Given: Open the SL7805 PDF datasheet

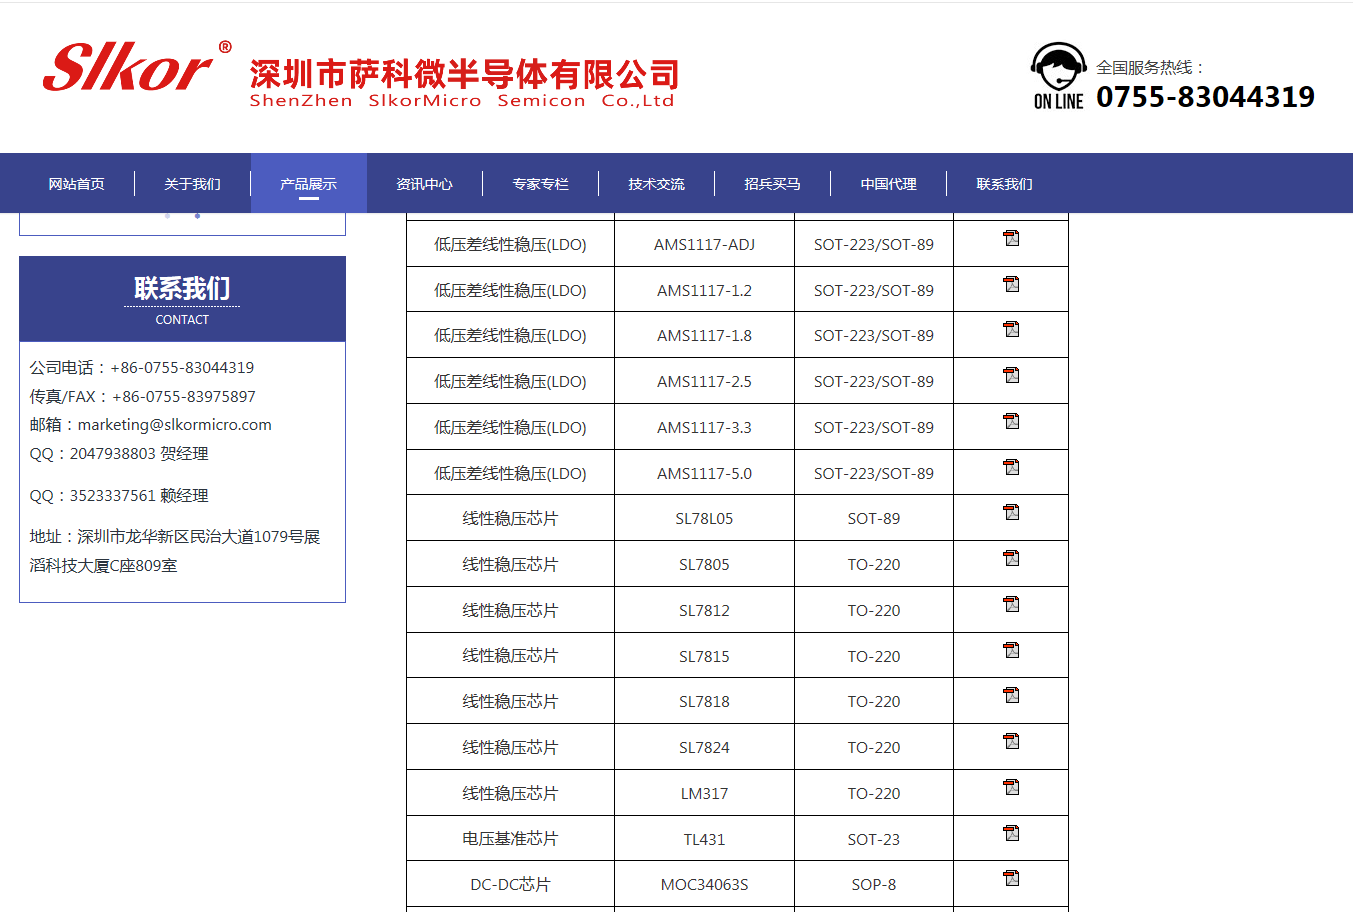Looking at the screenshot, I should (x=1012, y=558).
